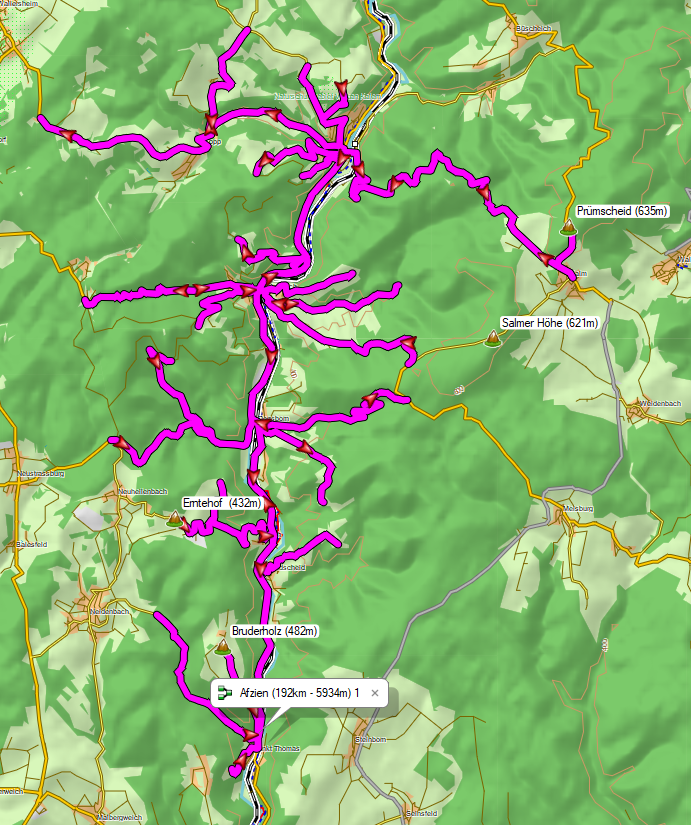
Task: Select the Salmer Höhe summit marker
Action: click(x=491, y=338)
